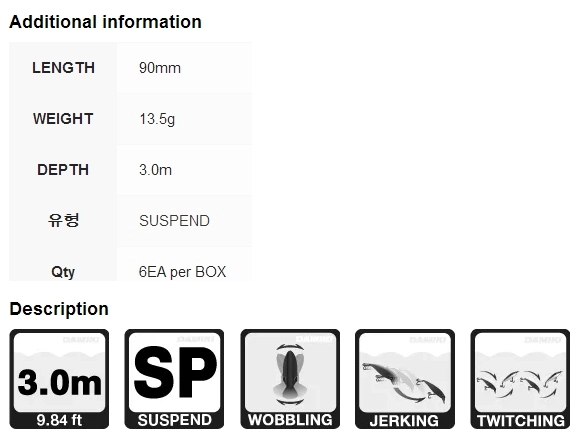Select the Qty row label
Screen dimensions: 576x440
coord(63,272)
